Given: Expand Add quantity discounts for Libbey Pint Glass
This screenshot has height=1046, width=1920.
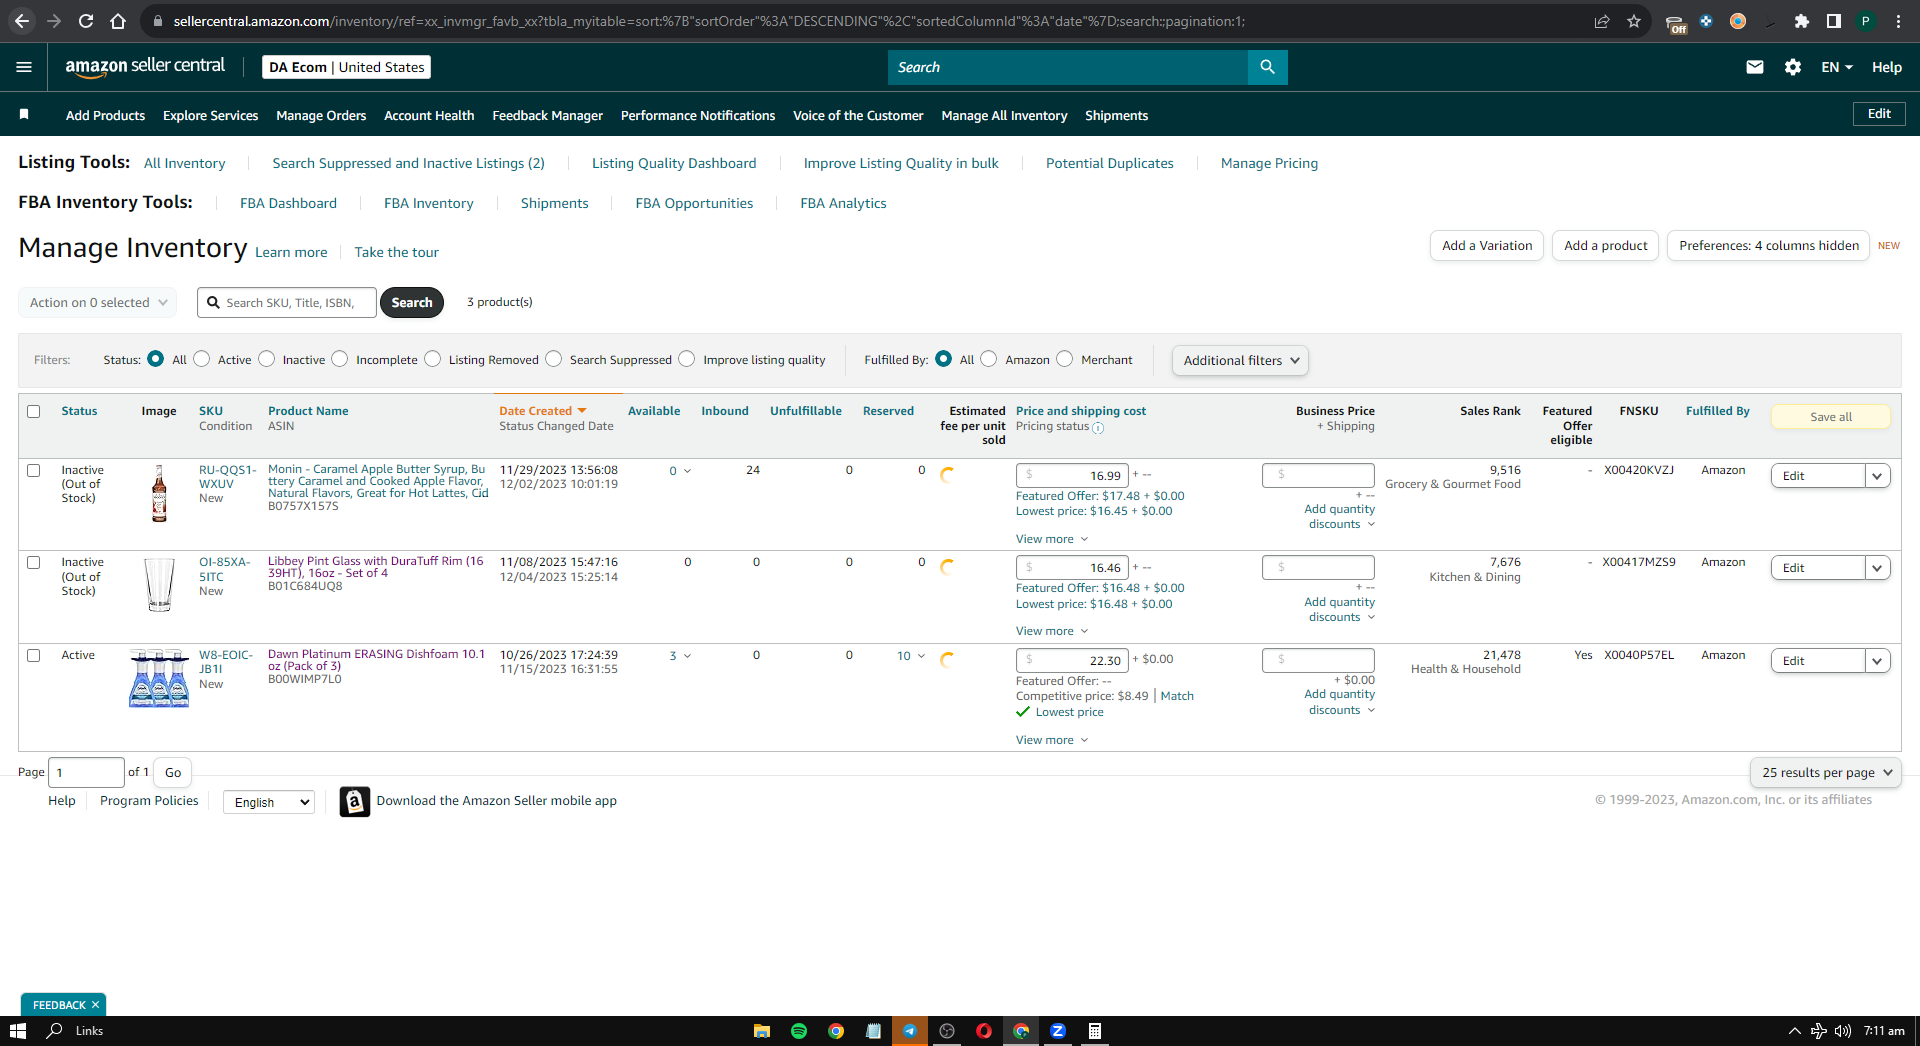Looking at the screenshot, I should [x=1340, y=609].
